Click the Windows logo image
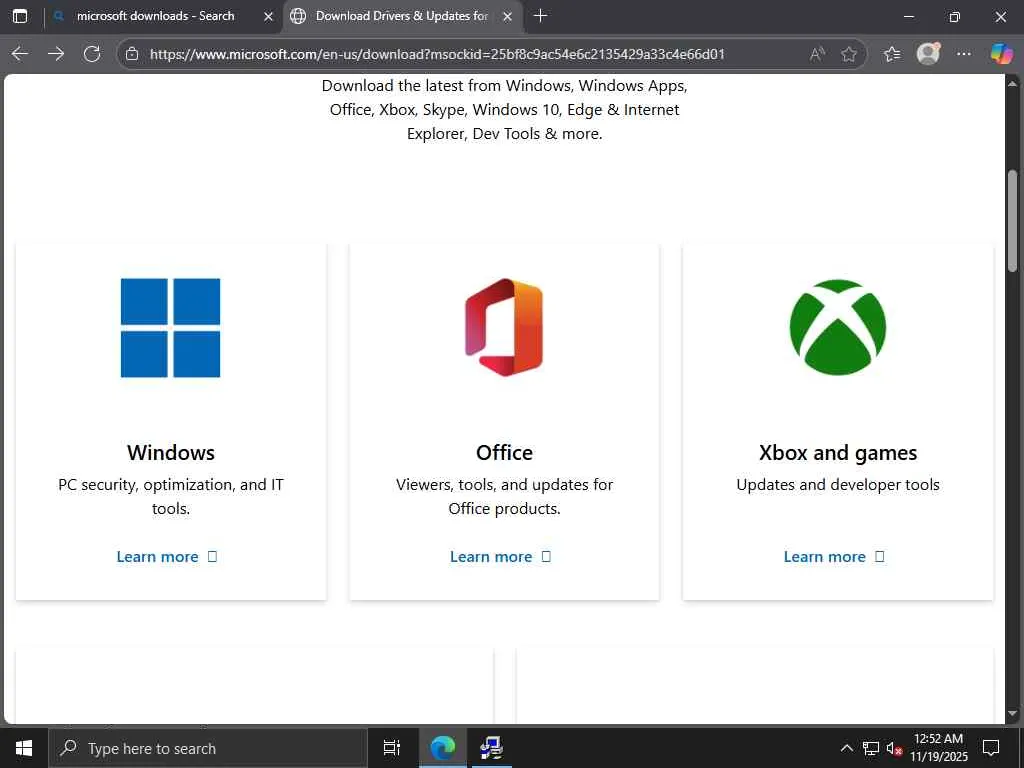 point(170,328)
